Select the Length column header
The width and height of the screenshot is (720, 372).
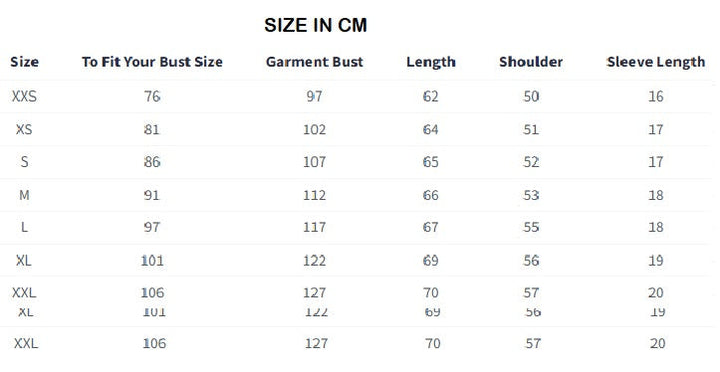click(431, 62)
